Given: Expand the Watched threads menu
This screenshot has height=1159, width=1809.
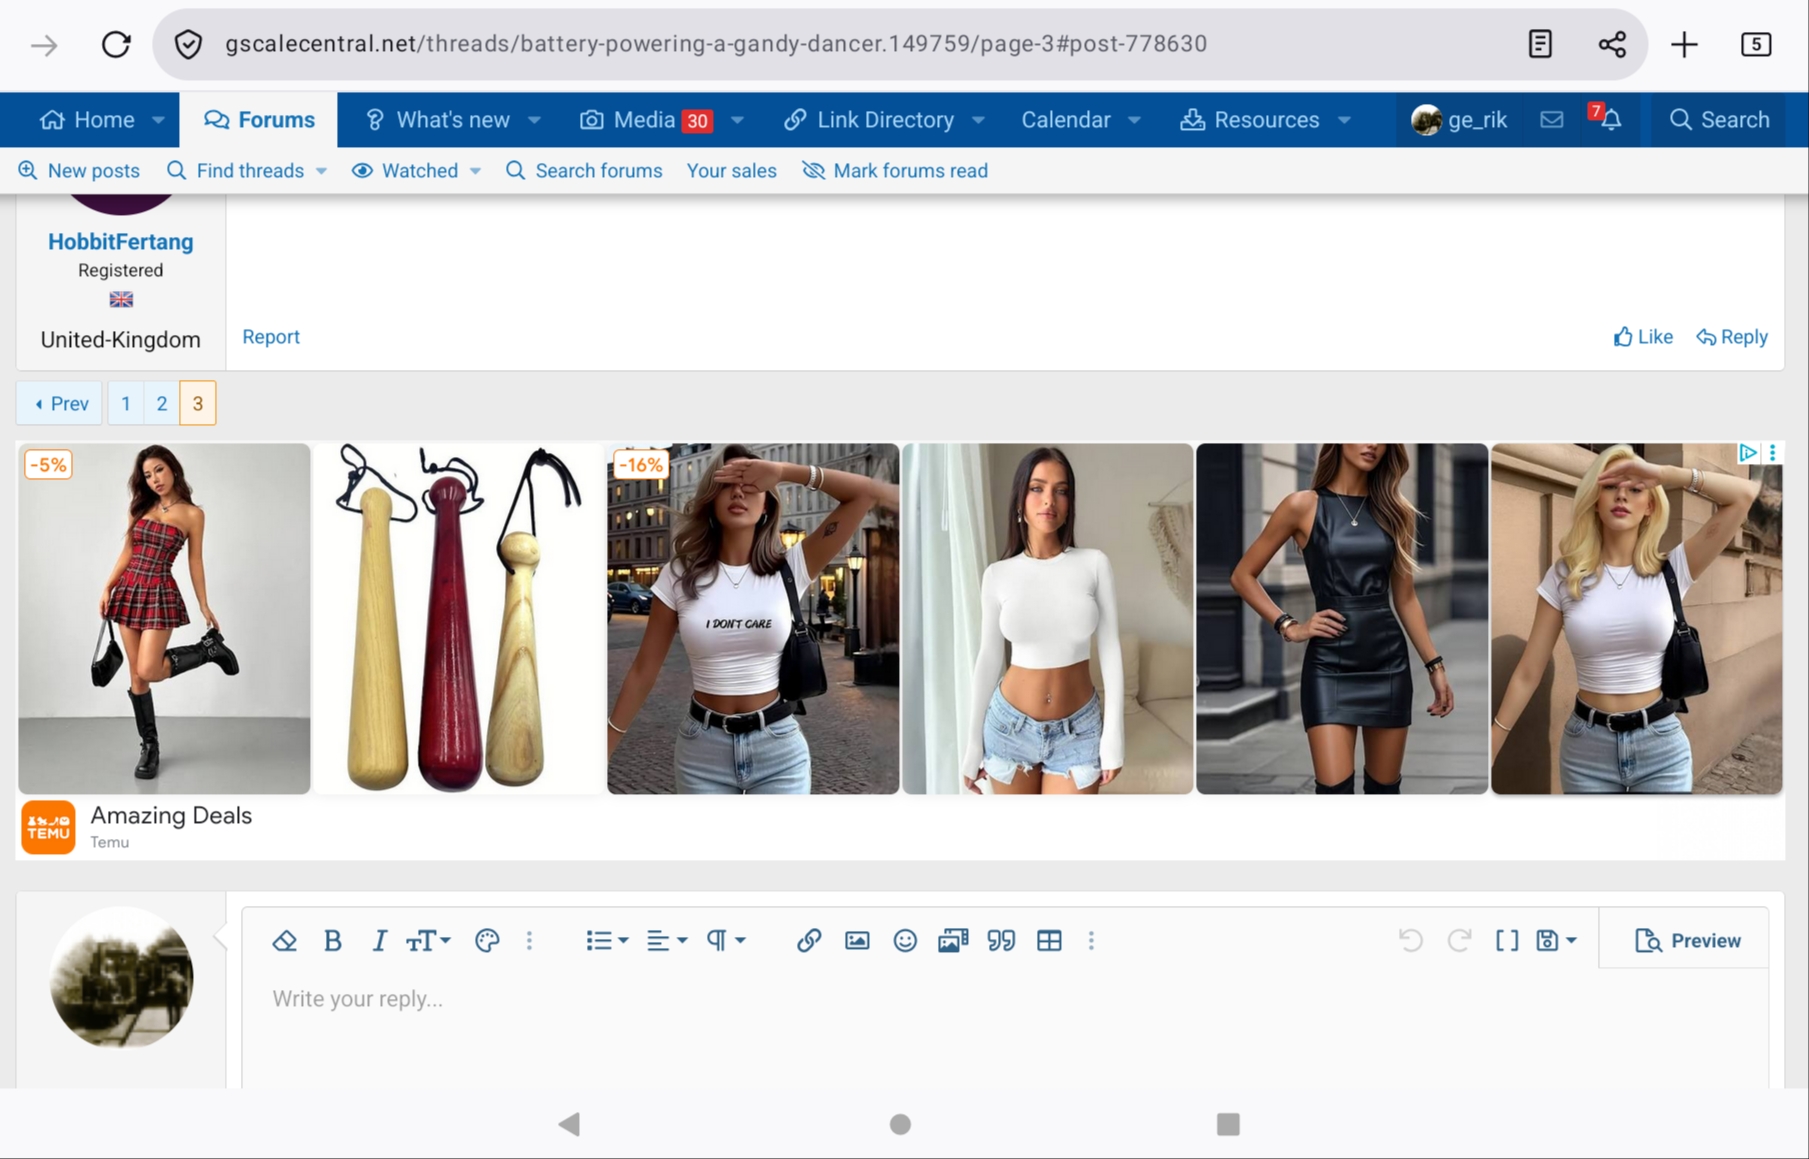Looking at the screenshot, I should click(x=475, y=171).
